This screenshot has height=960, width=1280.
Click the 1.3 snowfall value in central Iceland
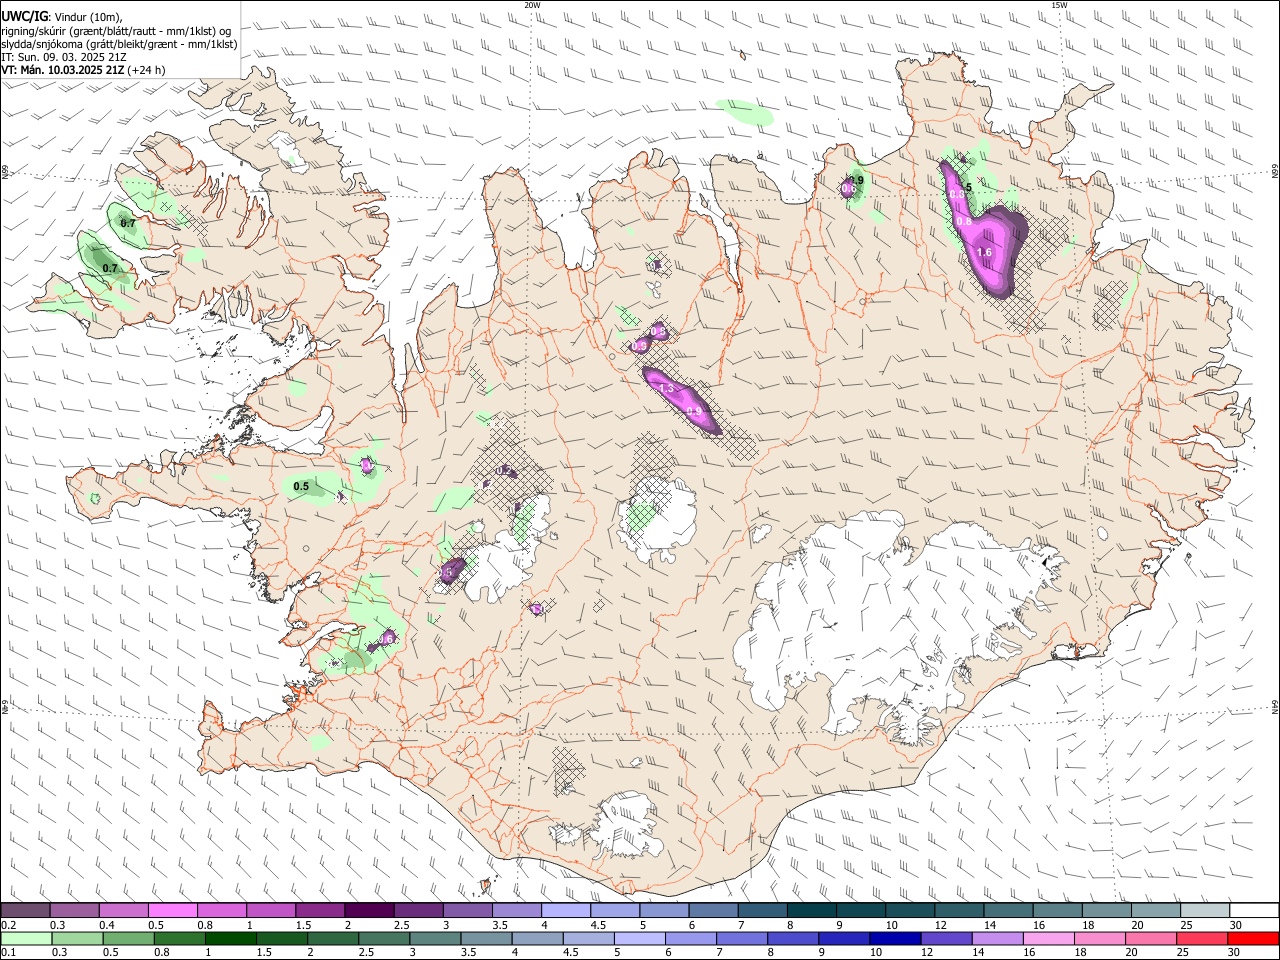(x=667, y=387)
